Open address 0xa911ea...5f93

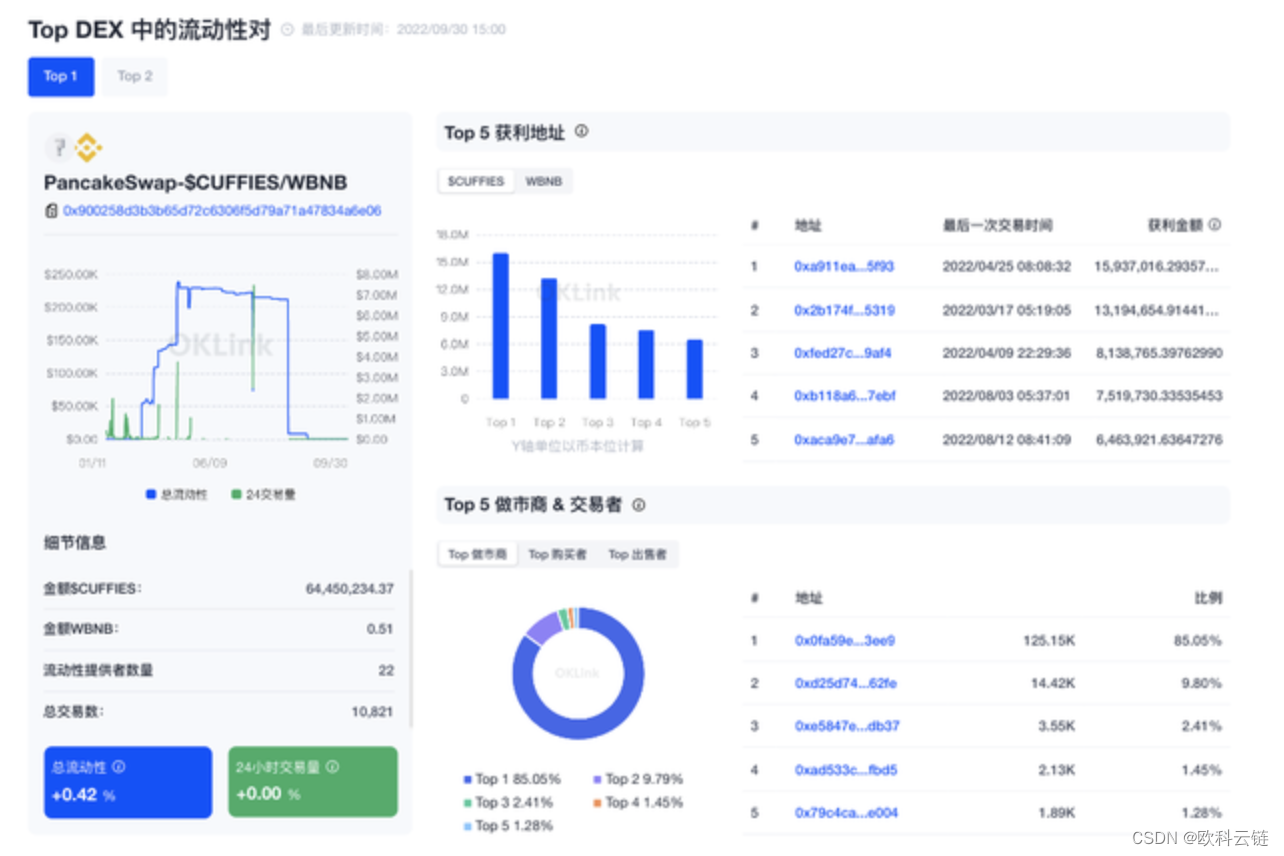point(844,267)
